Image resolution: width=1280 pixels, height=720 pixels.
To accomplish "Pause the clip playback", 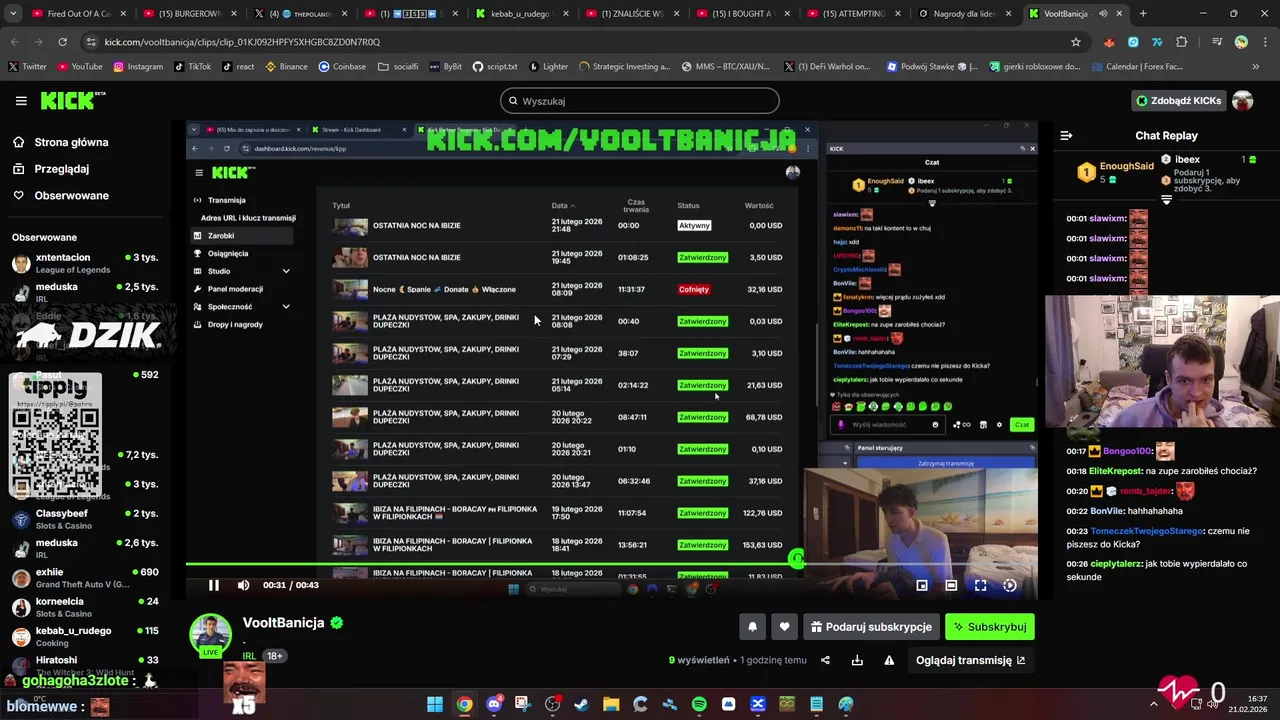I will (213, 585).
